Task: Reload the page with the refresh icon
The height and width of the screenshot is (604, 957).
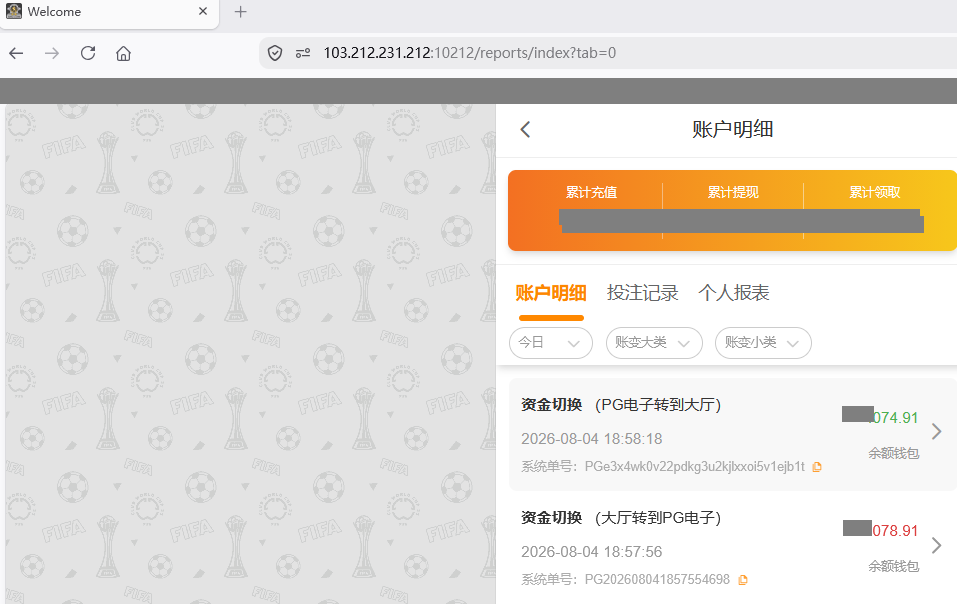Action: coord(88,53)
